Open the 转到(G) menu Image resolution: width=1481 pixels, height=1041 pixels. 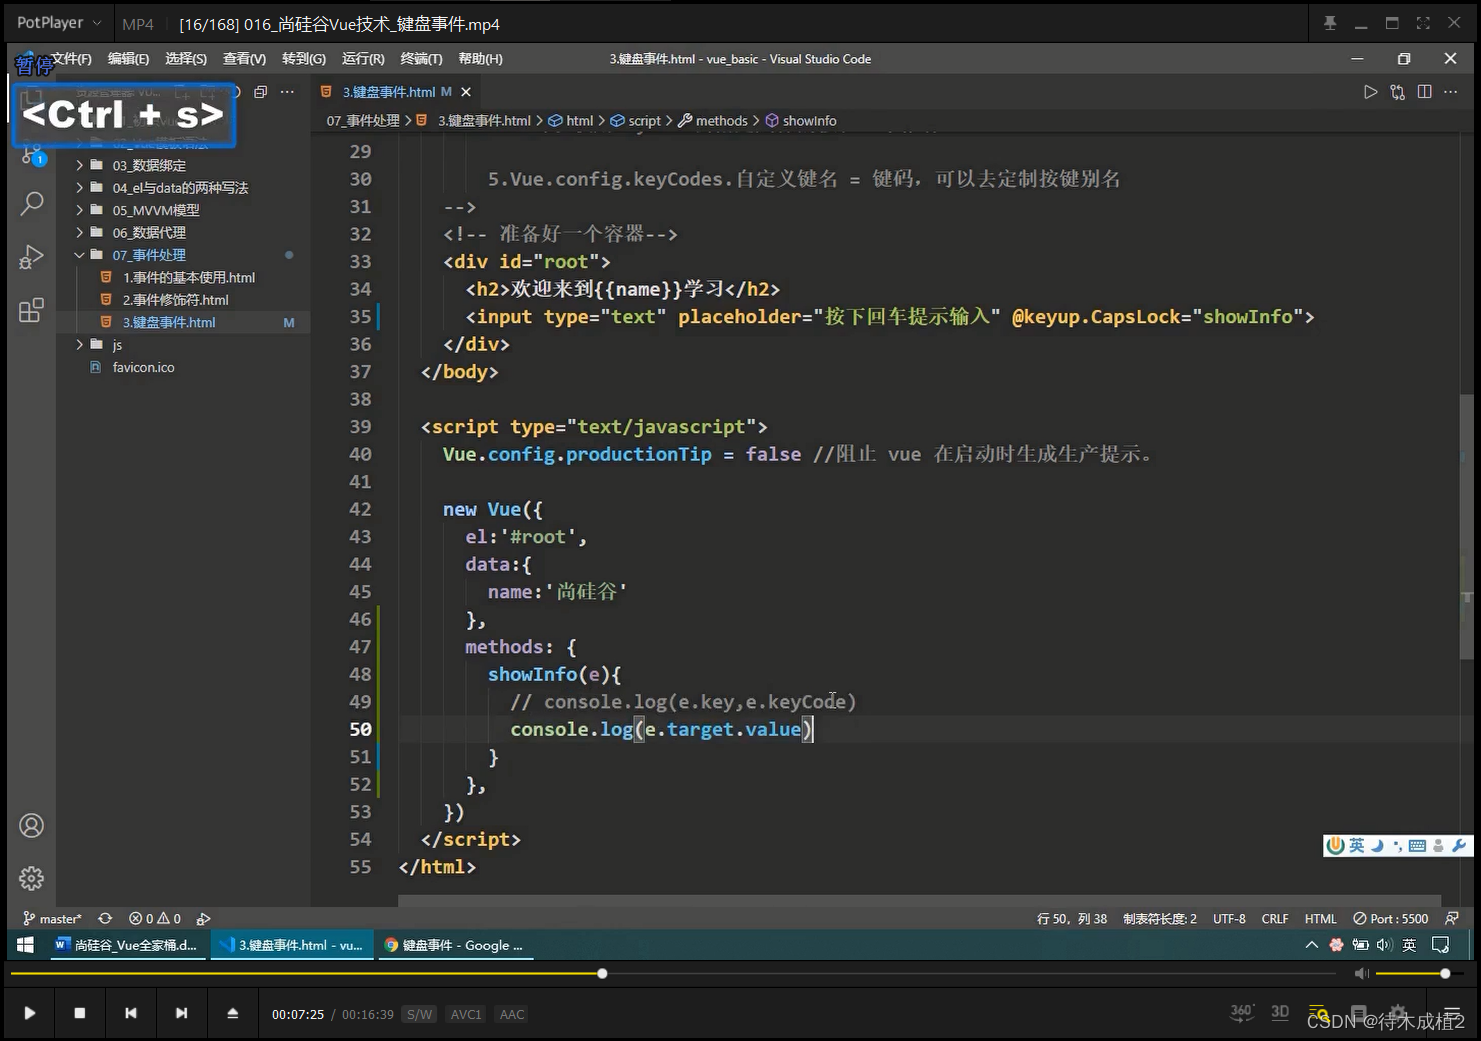coord(304,59)
